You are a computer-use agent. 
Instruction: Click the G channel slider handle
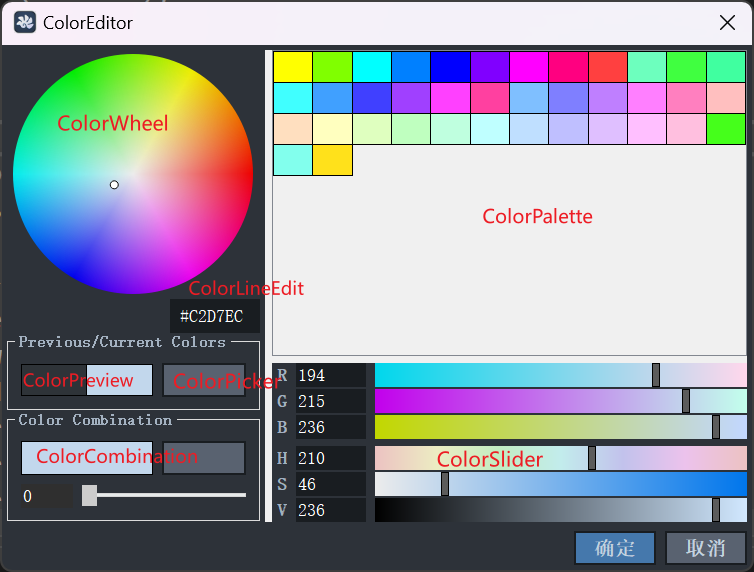(x=686, y=401)
